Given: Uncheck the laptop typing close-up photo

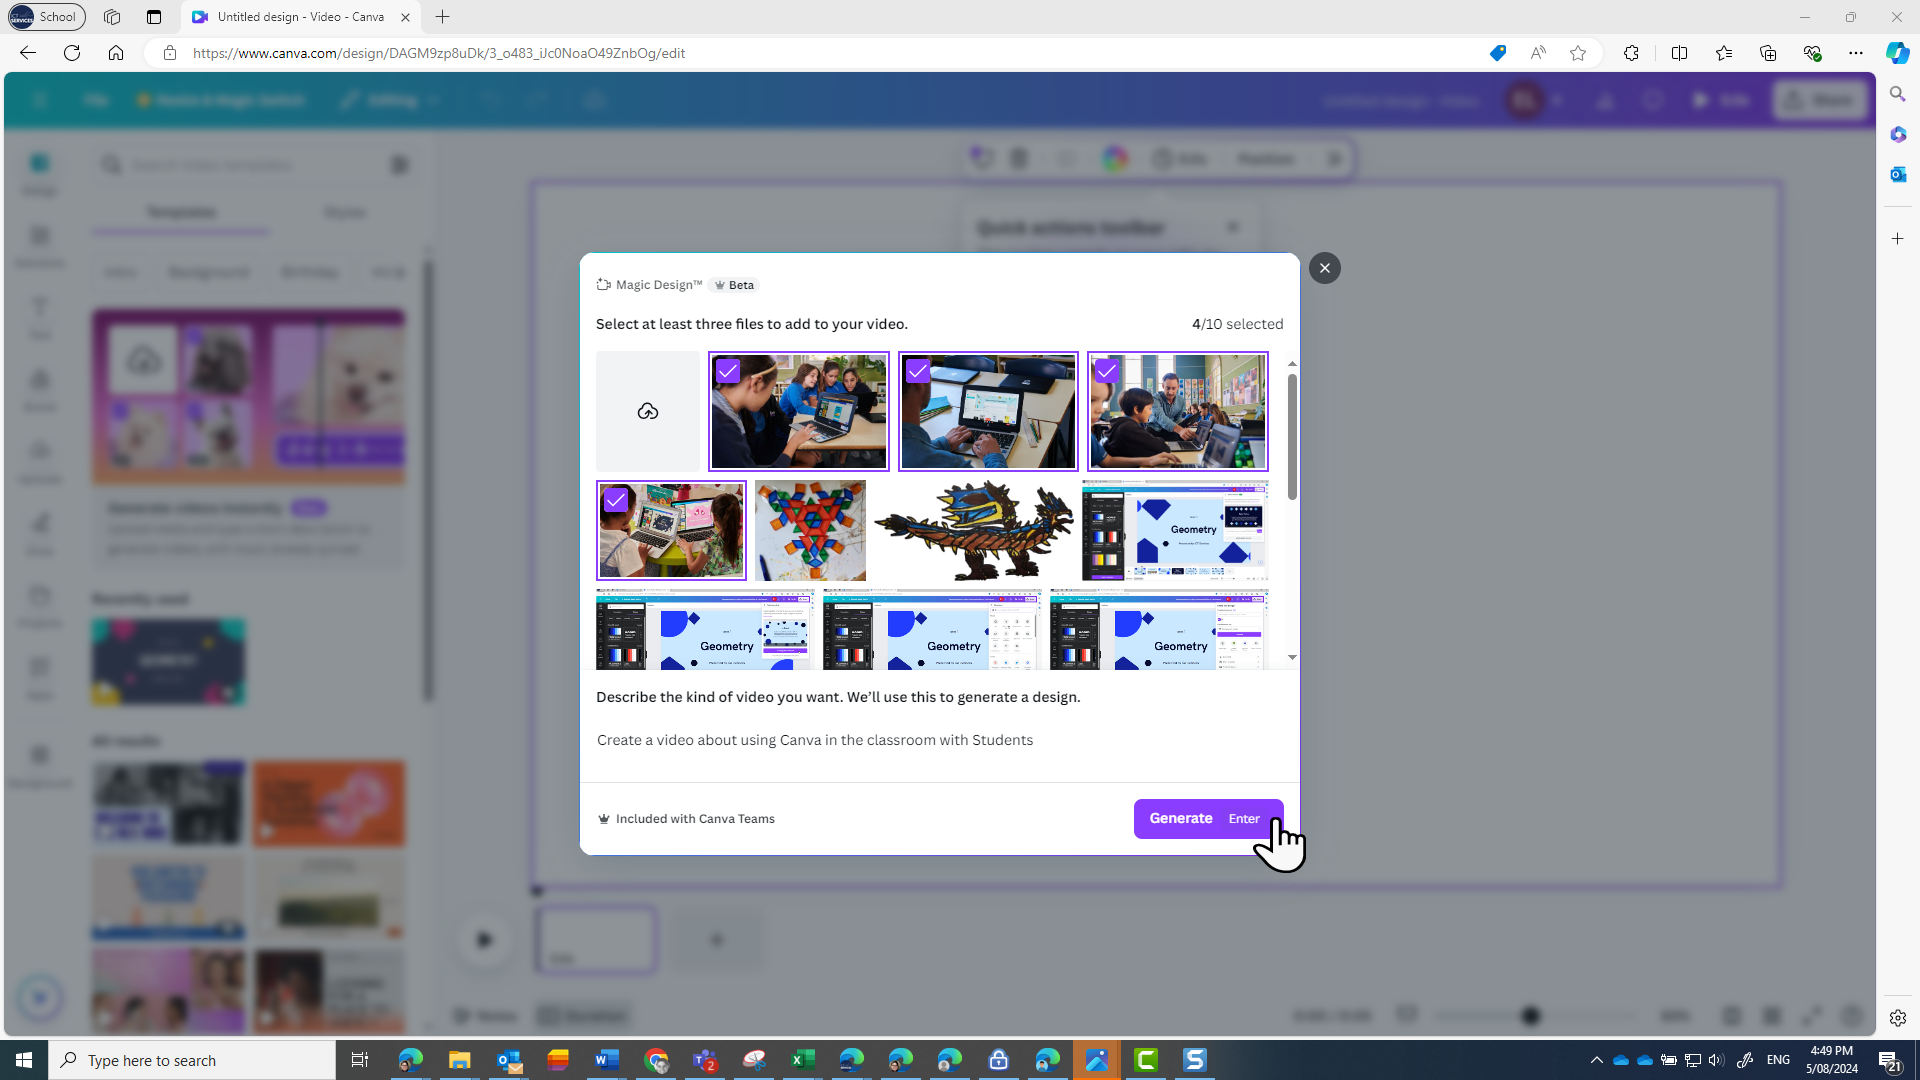Looking at the screenshot, I should [918, 371].
